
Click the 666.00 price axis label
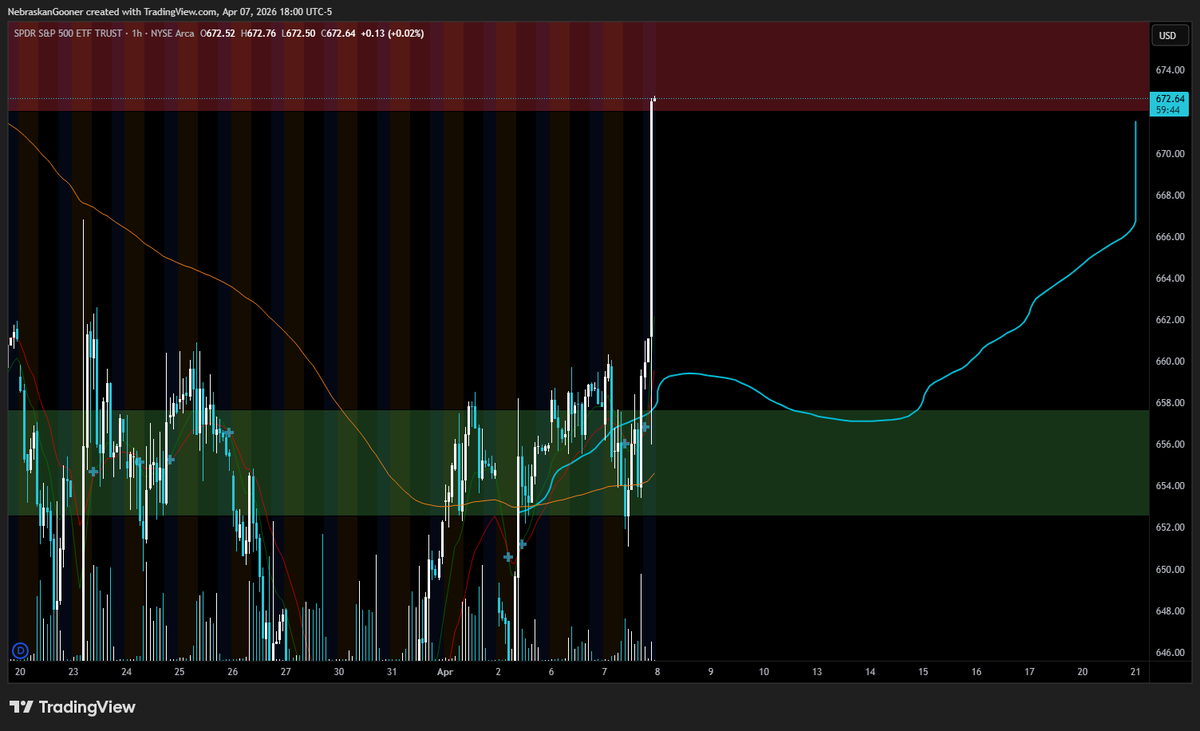click(x=1170, y=237)
